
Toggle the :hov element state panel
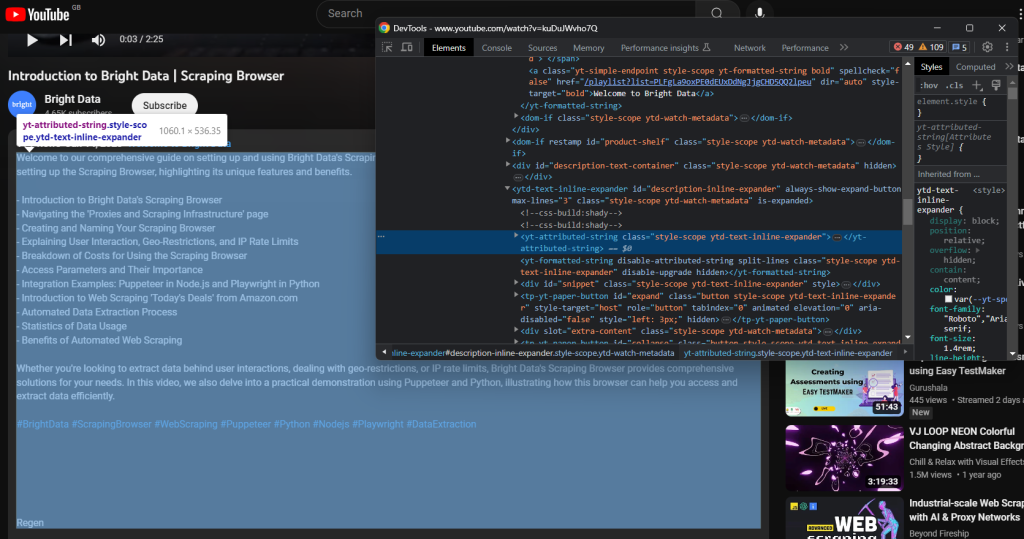coord(929,85)
